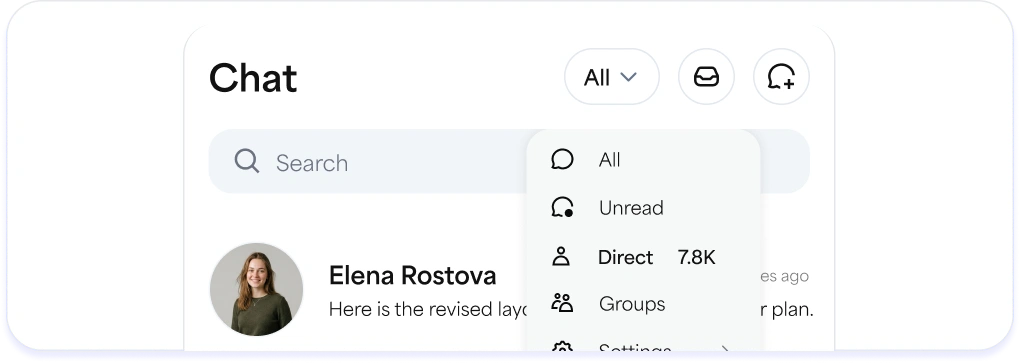The width and height of the screenshot is (1020, 363).
Task: Open the All filter dropdown
Action: tap(611, 77)
